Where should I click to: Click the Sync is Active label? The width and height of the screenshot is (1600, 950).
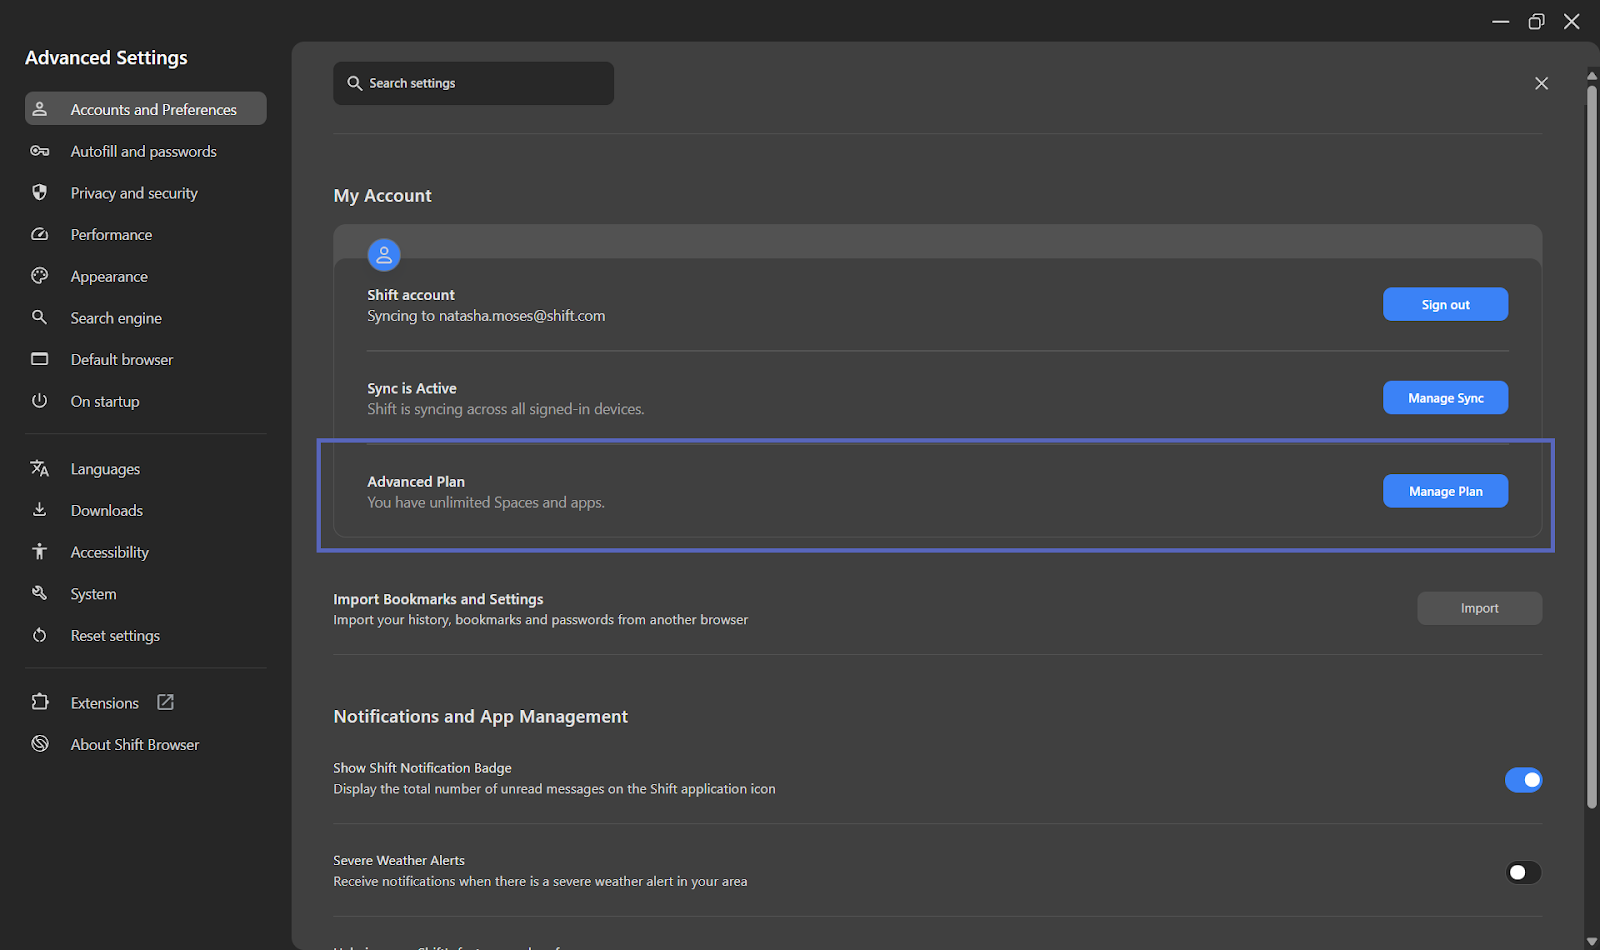412,388
